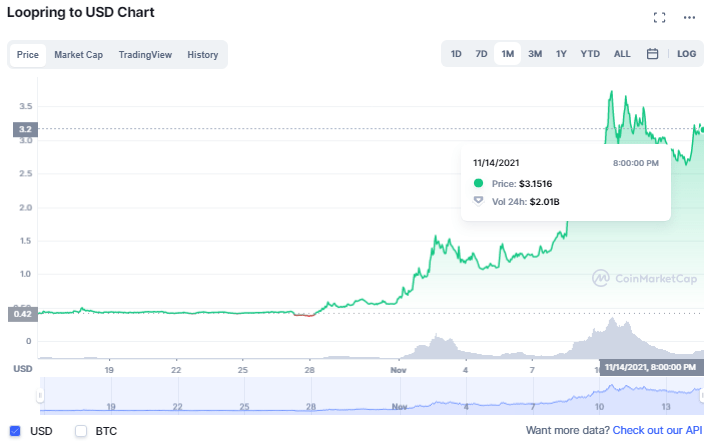The height and width of the screenshot is (441, 706).
Task: Enable the BTC currency checkbox
Action: click(x=81, y=431)
